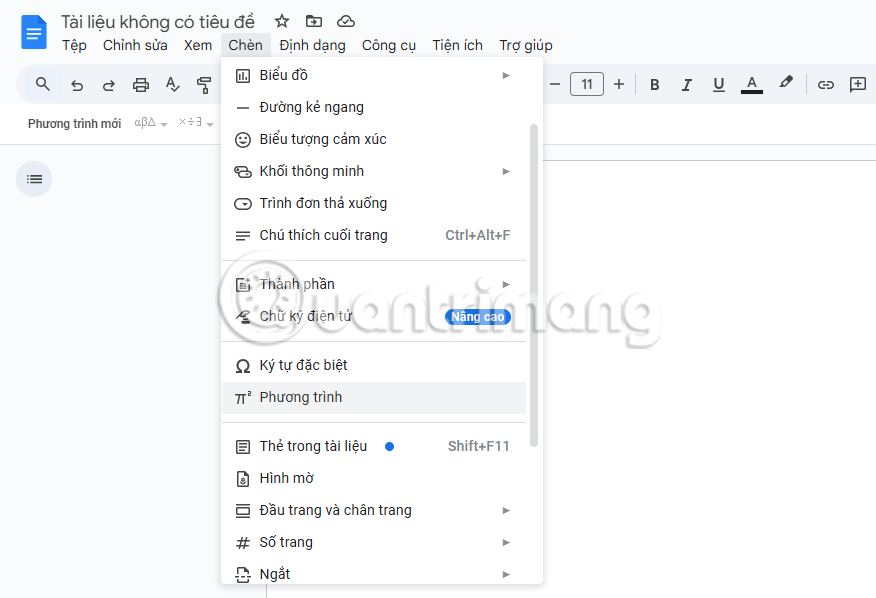Insert Đường kẻ ngang
876x598 pixels.
coord(374,107)
